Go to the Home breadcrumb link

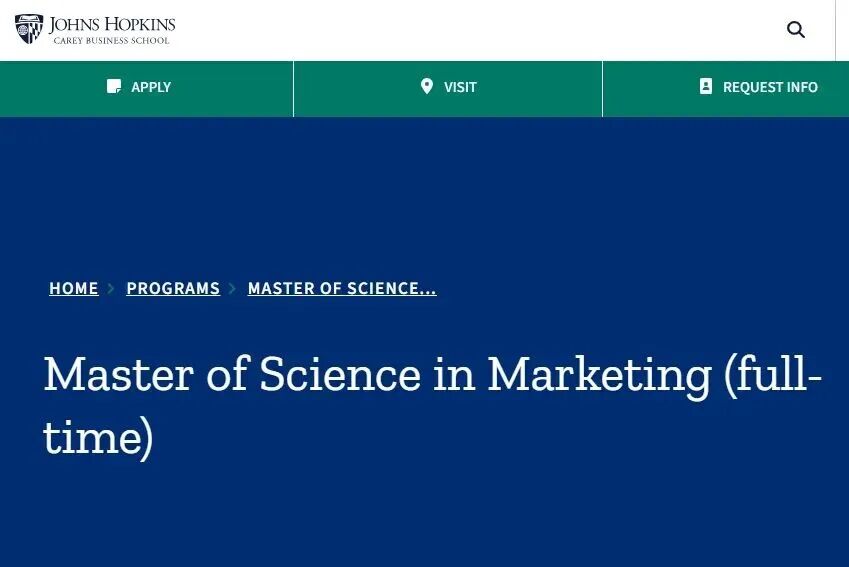[x=74, y=289]
